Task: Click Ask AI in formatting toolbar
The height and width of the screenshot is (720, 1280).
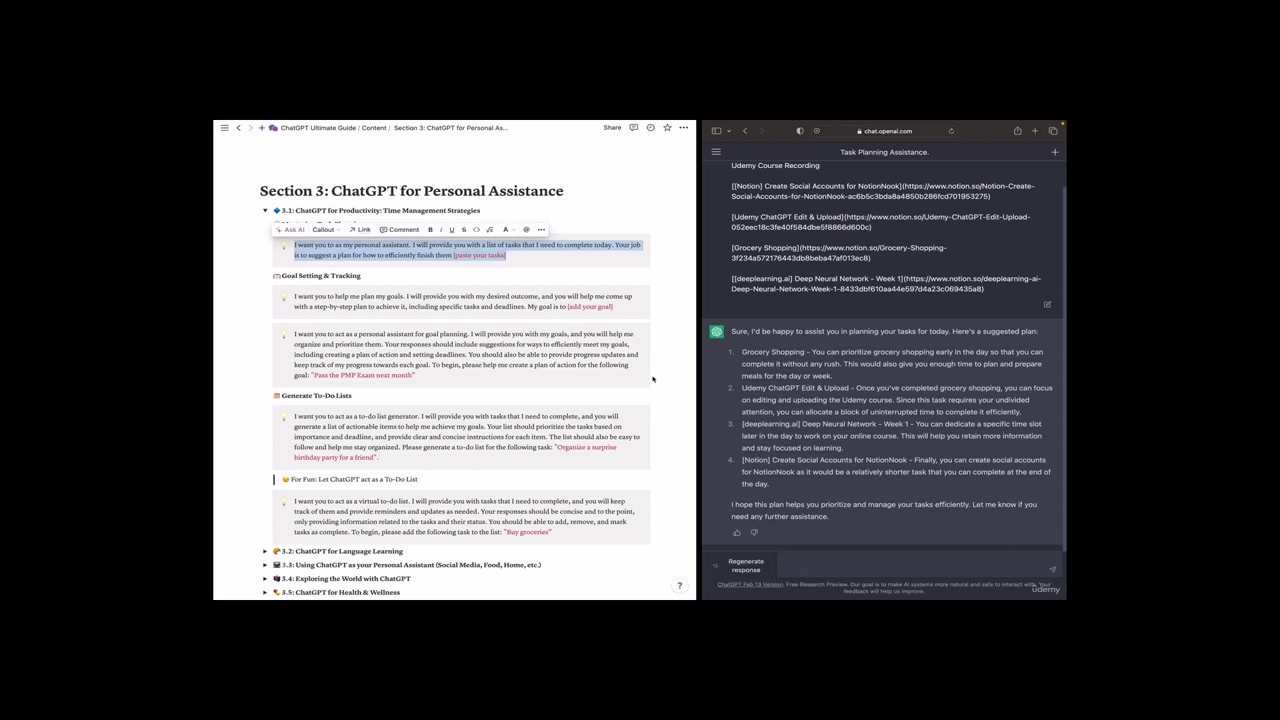Action: pos(291,230)
